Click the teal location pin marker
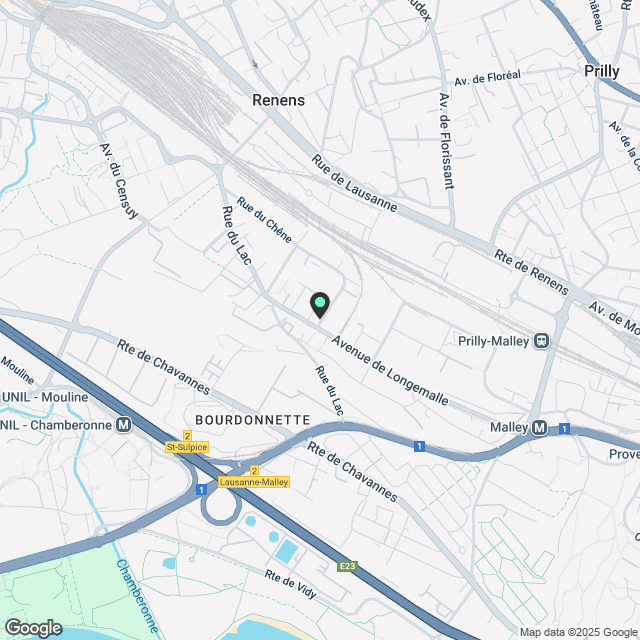The height and width of the screenshot is (640, 640). (x=320, y=304)
